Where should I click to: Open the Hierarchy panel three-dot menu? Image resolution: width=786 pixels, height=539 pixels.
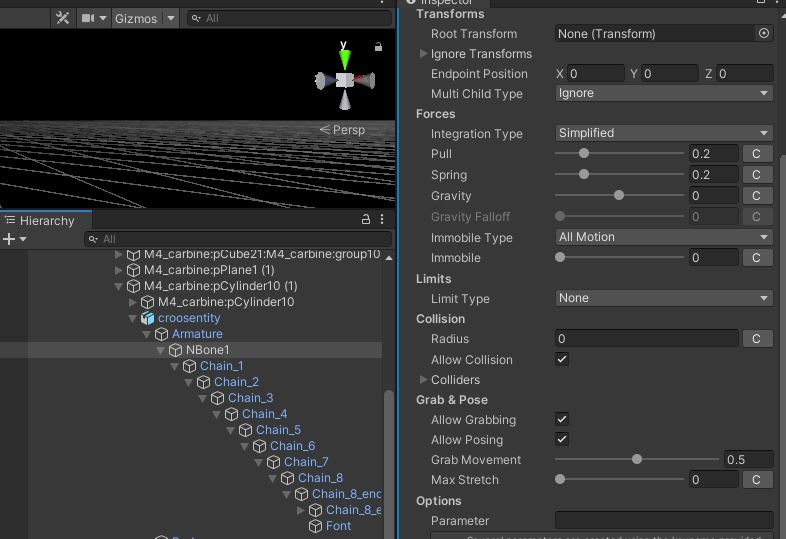coord(382,219)
